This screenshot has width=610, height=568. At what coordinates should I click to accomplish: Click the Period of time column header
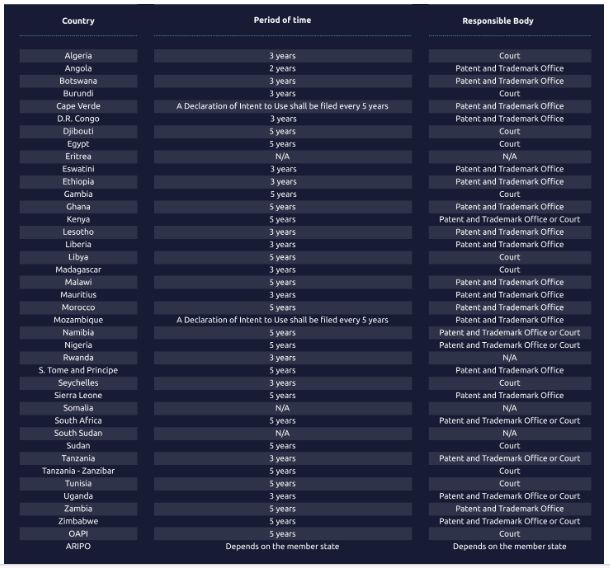click(x=282, y=20)
